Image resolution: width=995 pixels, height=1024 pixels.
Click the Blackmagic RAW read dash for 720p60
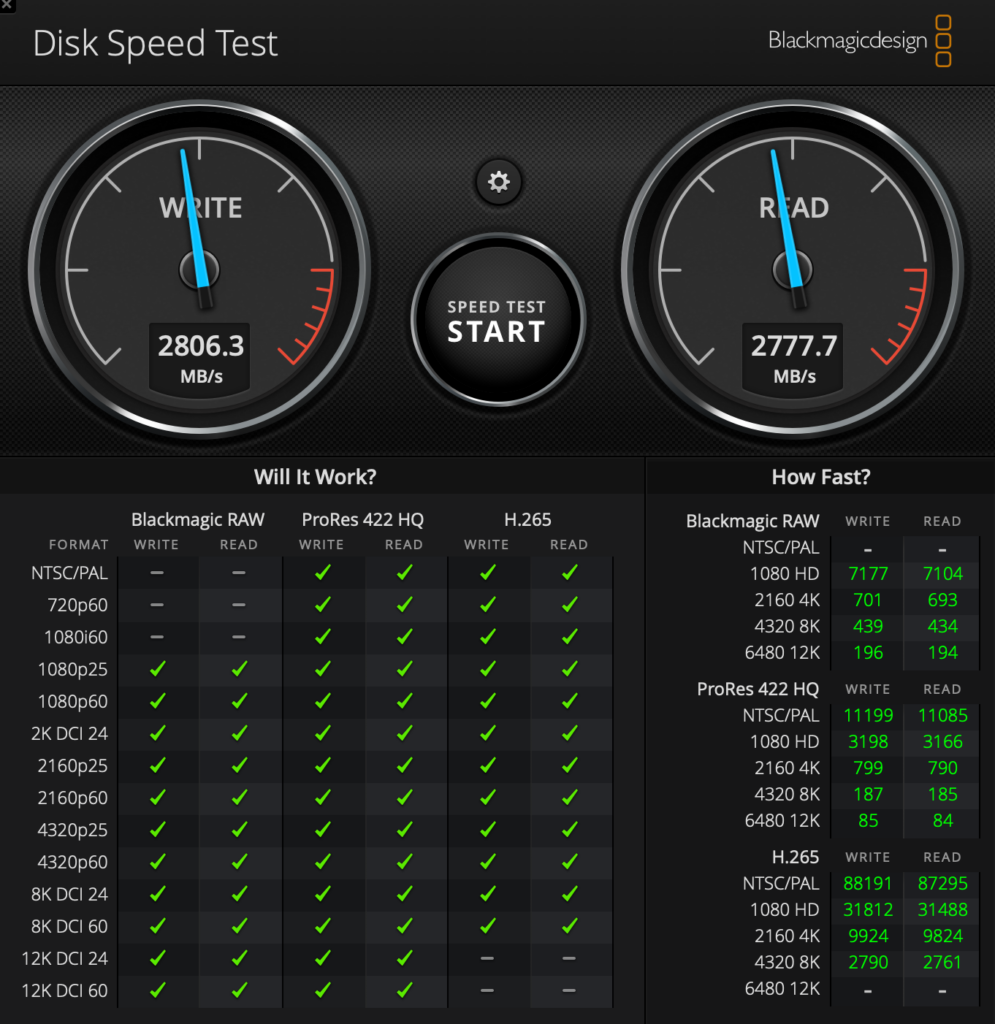[x=239, y=605]
